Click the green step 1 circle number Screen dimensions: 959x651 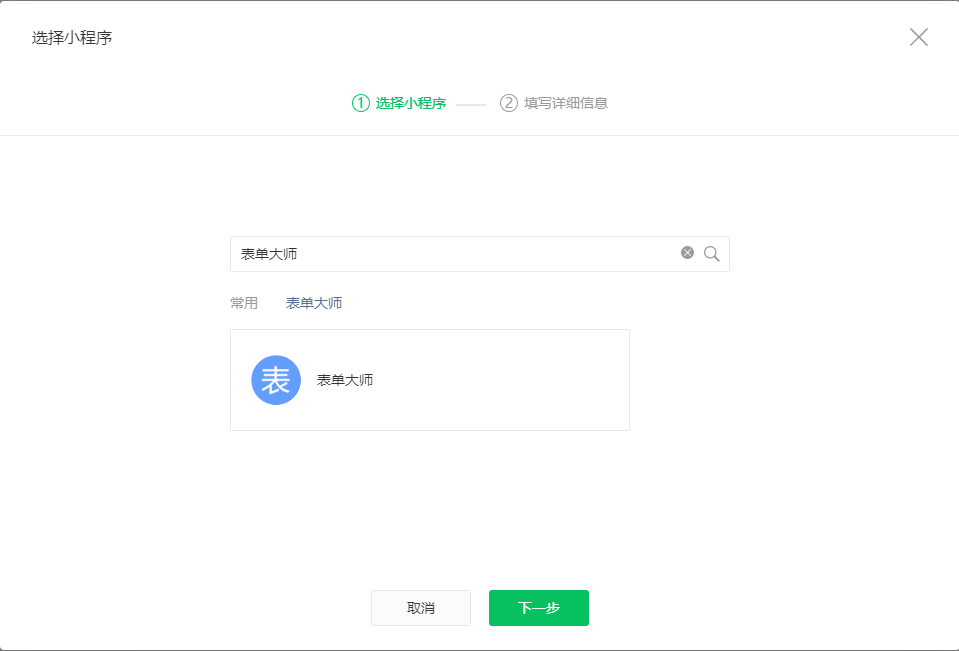point(361,103)
